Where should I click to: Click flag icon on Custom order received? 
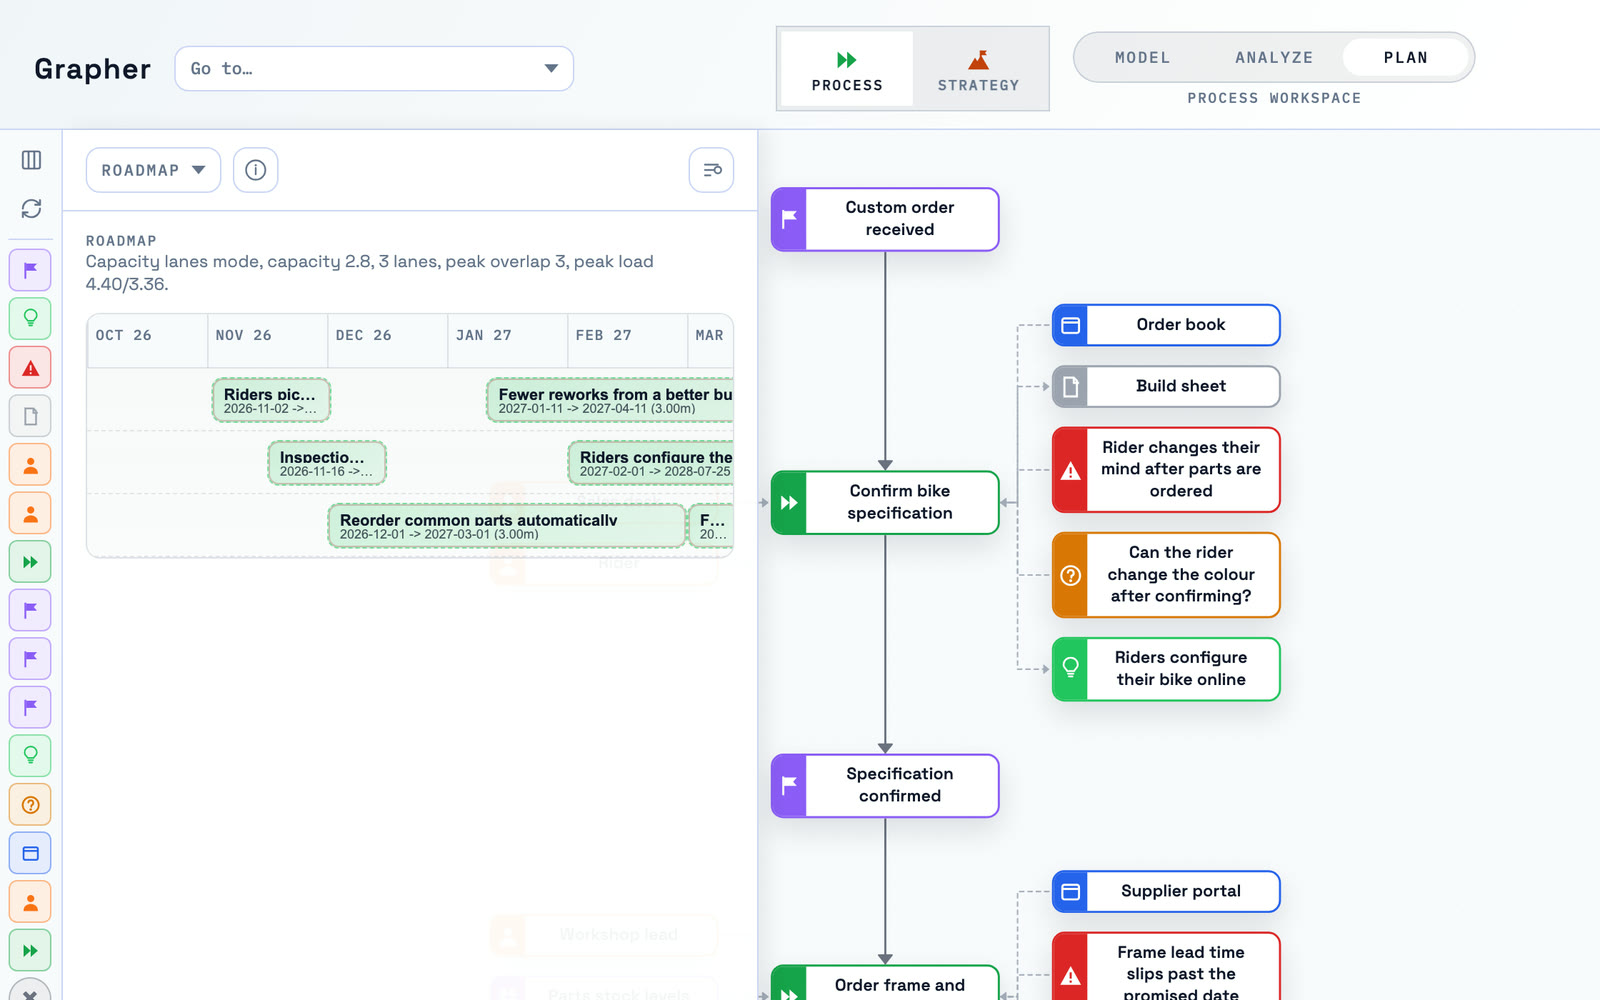click(789, 219)
